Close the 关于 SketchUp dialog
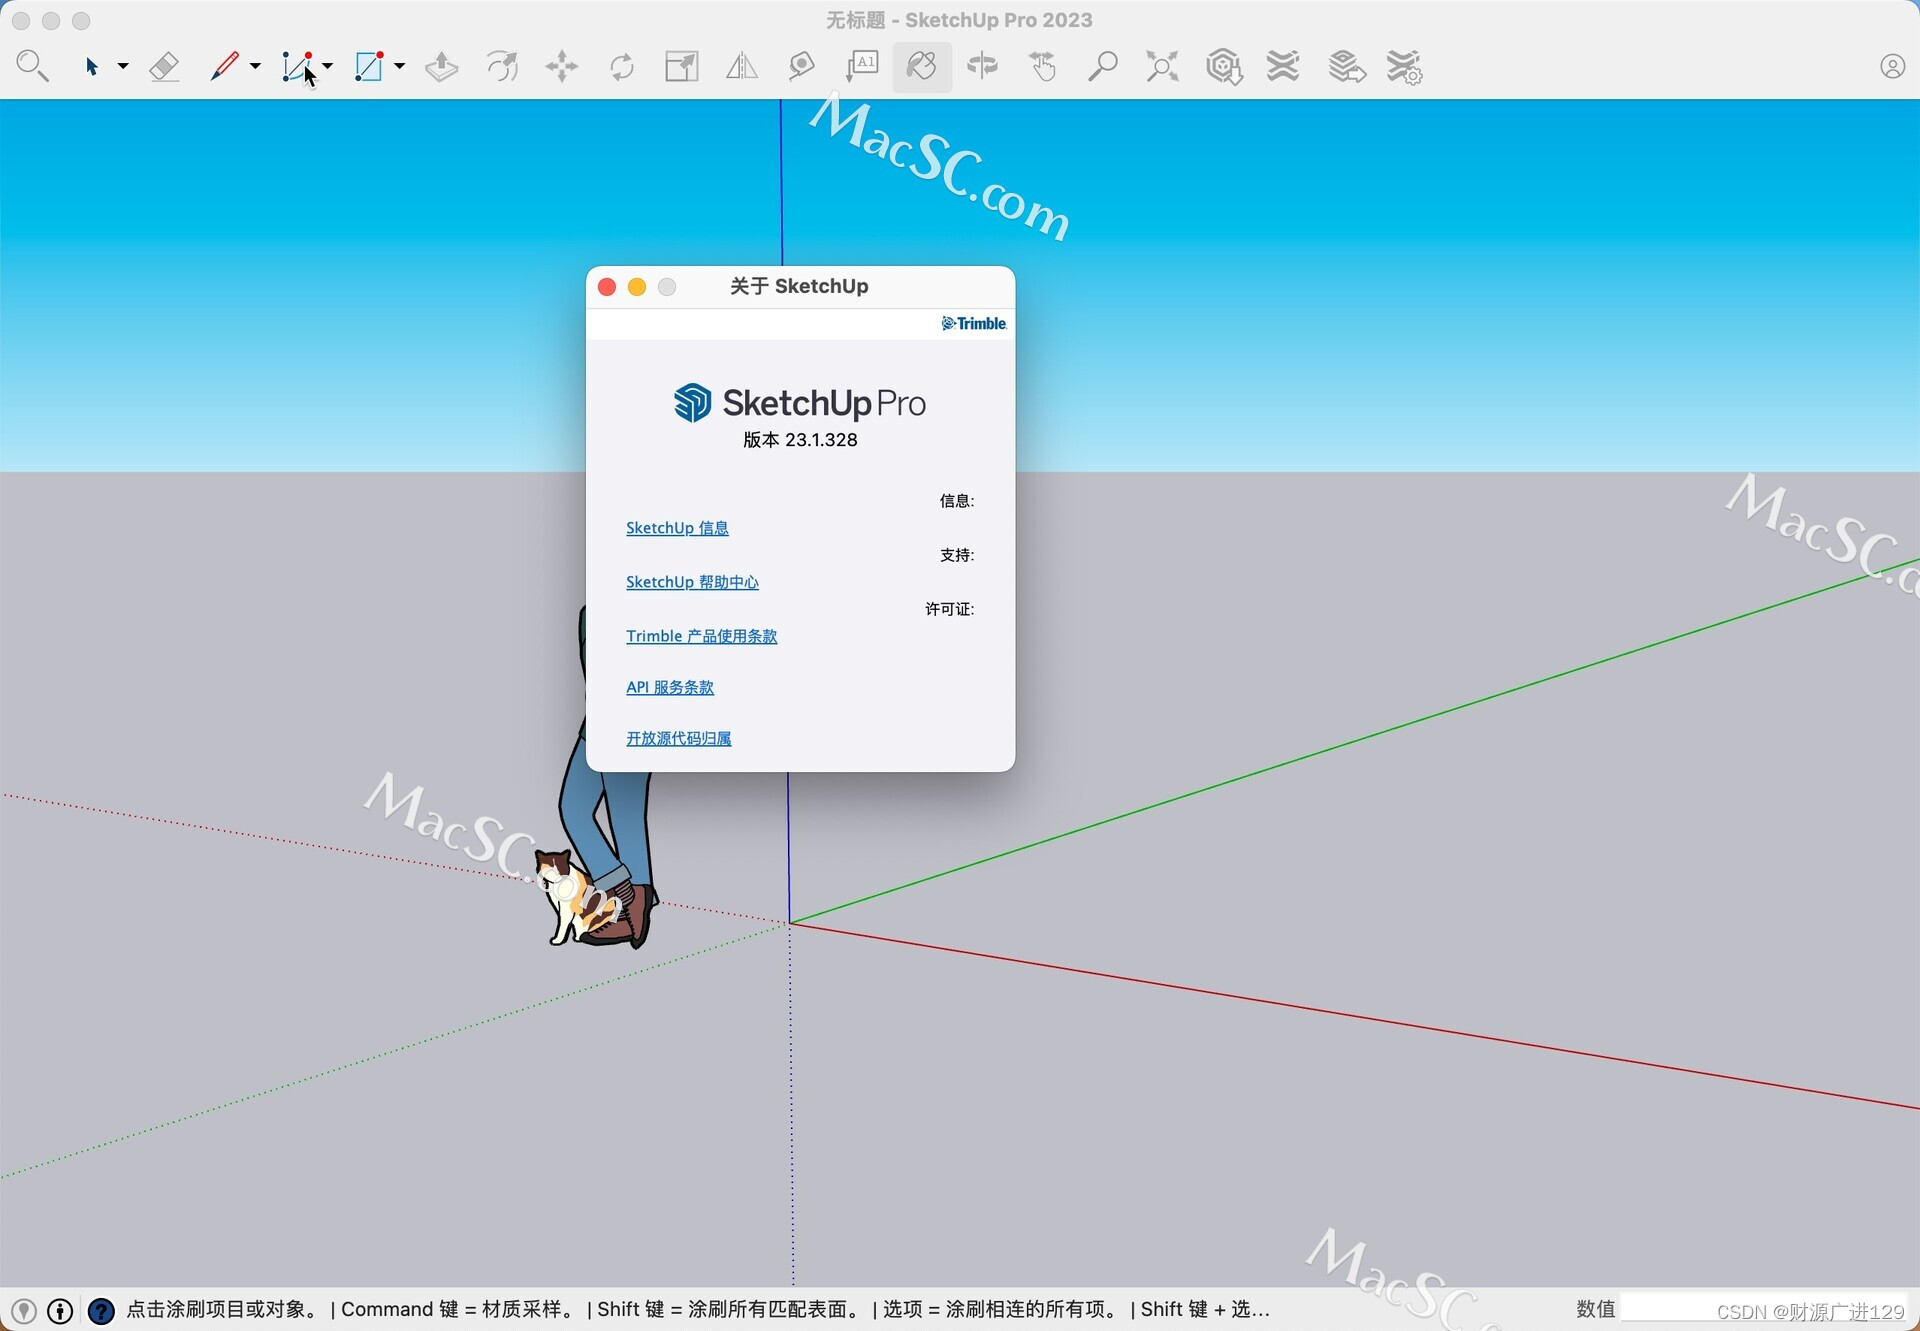The image size is (1920, 1331). click(x=607, y=287)
